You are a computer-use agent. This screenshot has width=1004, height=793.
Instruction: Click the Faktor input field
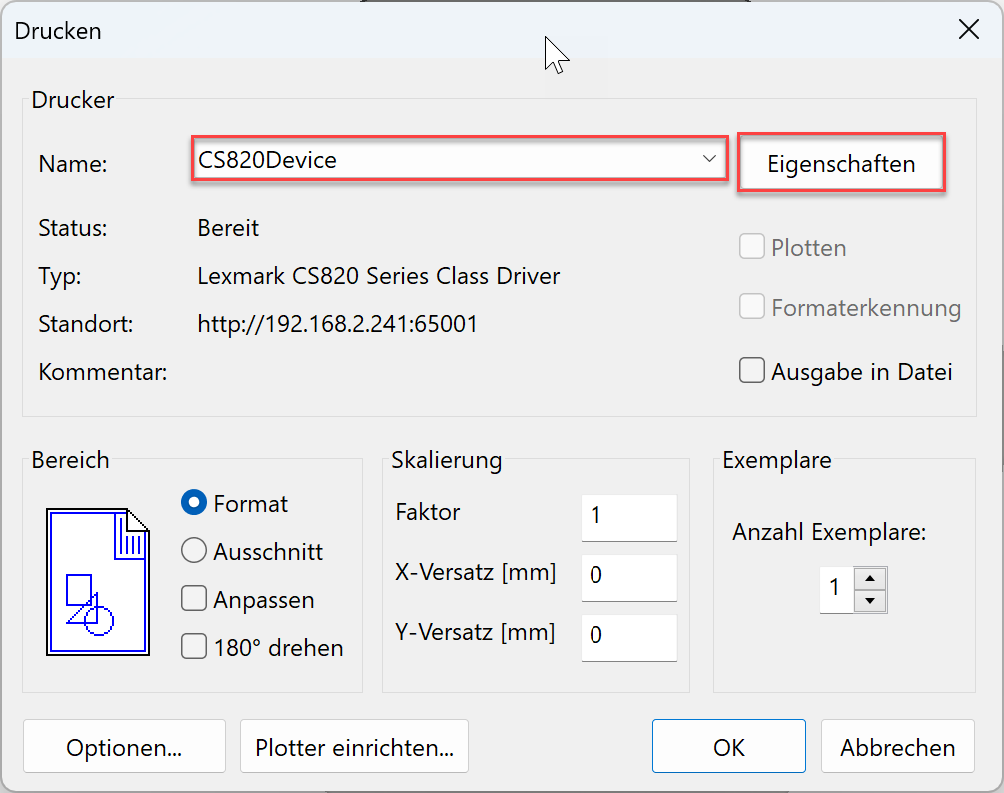click(628, 516)
